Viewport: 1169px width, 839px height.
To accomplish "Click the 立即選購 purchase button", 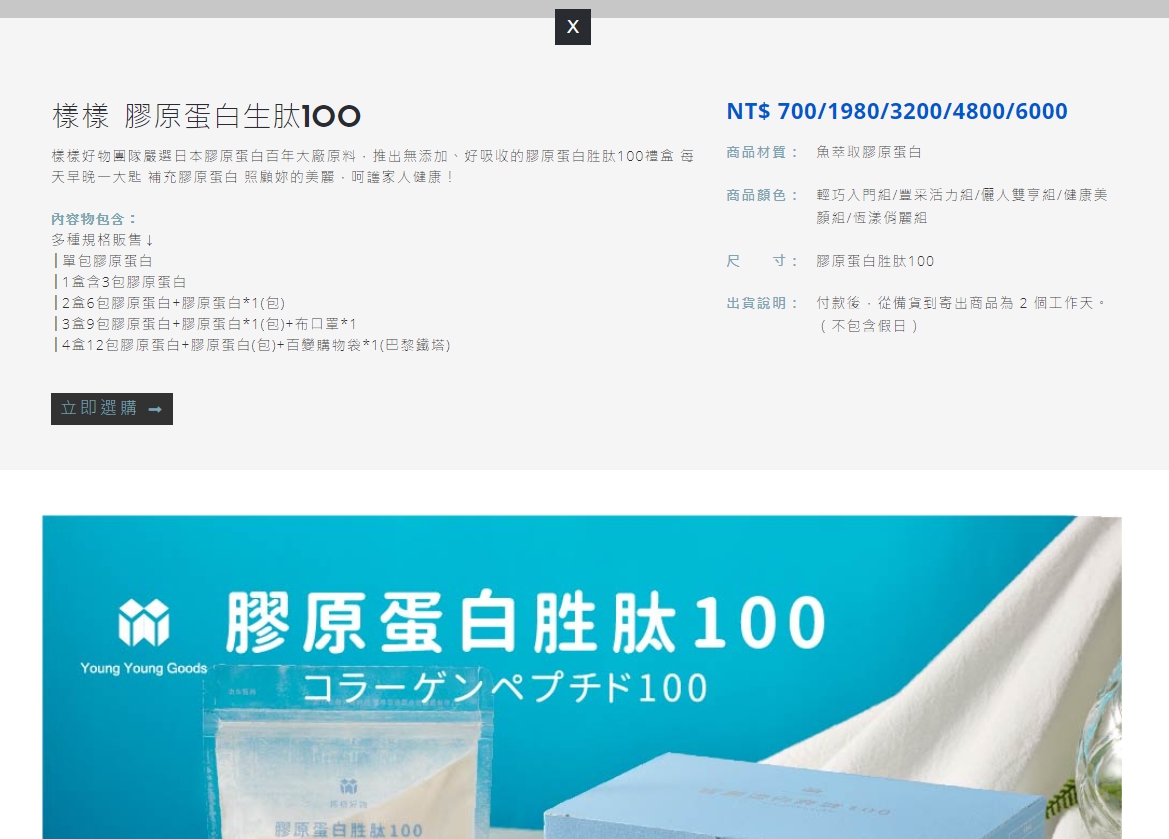I will 111,408.
